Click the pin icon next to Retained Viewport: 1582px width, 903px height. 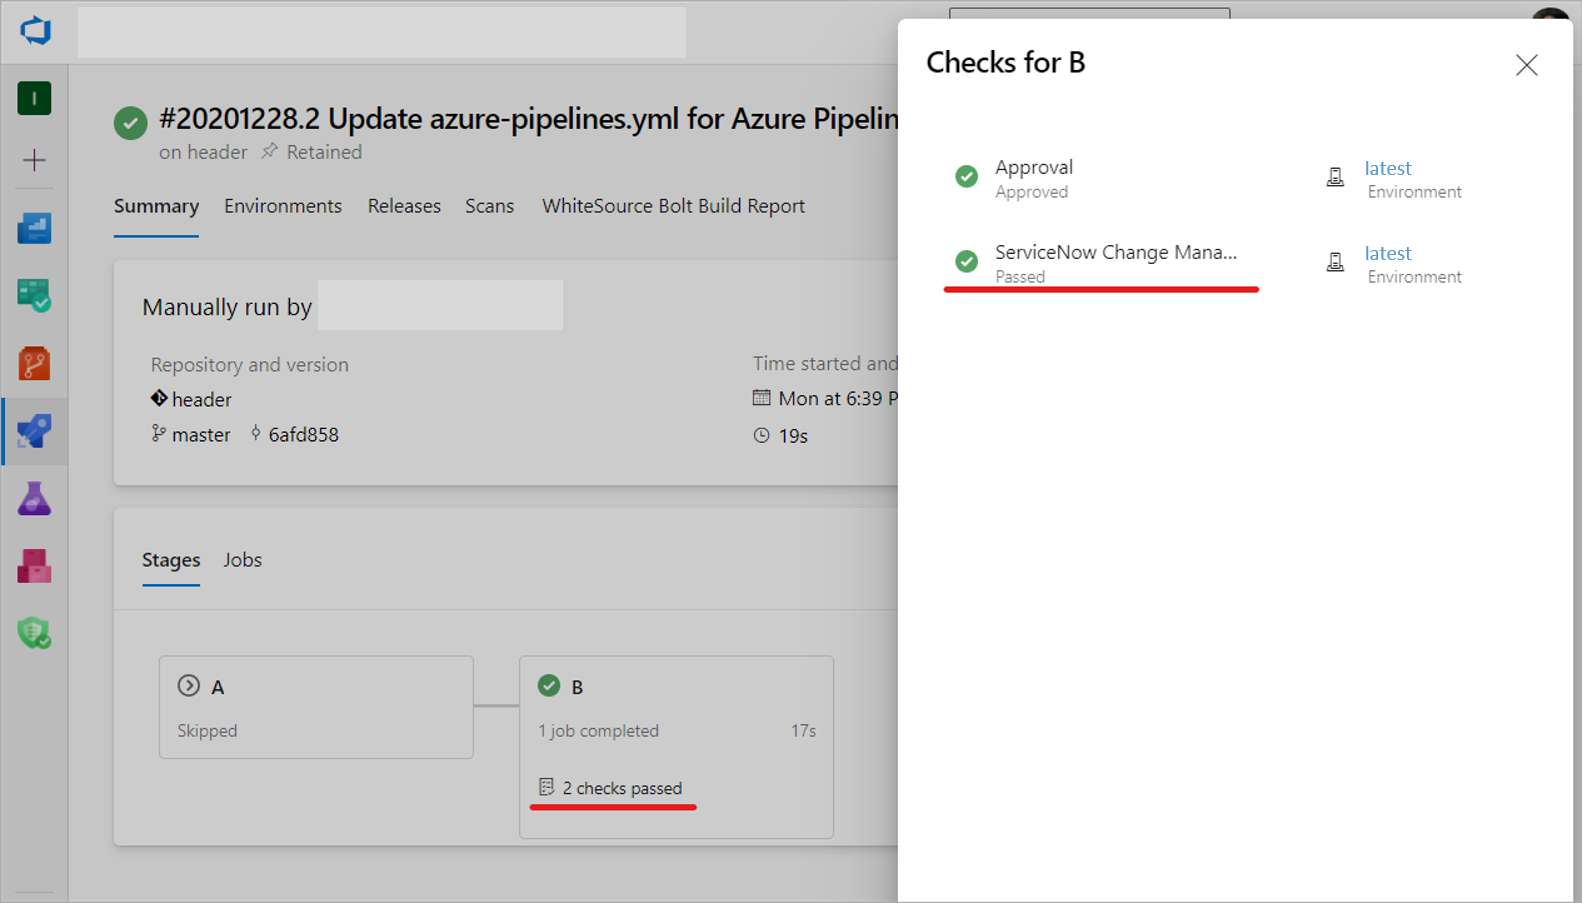click(269, 151)
